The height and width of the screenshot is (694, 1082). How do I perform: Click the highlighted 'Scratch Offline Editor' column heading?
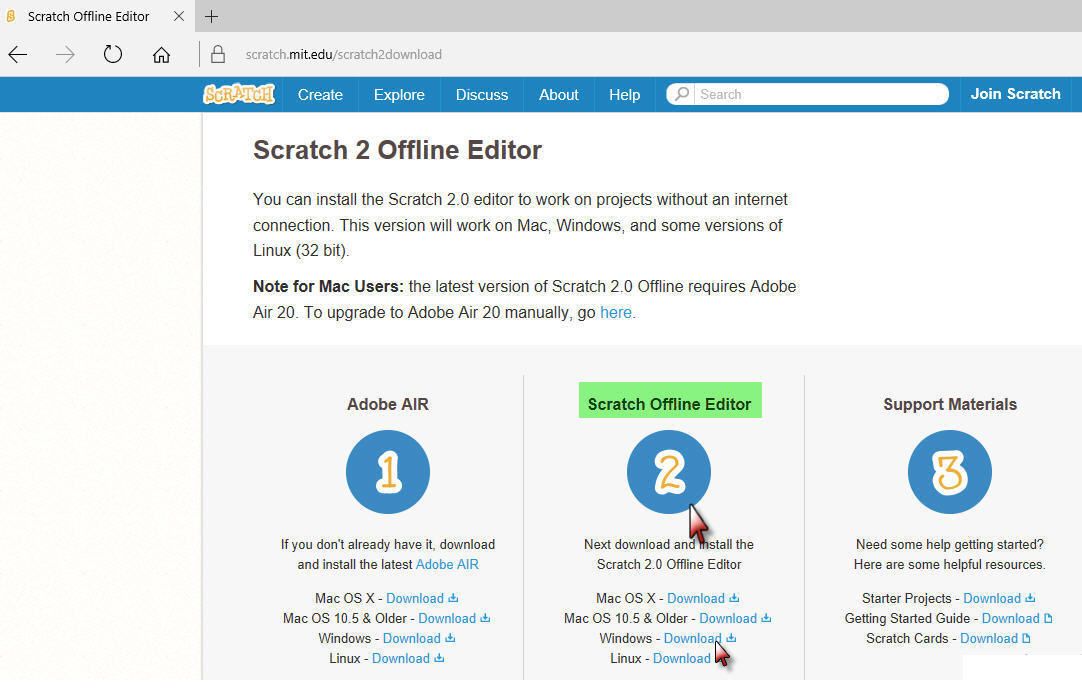tap(669, 404)
